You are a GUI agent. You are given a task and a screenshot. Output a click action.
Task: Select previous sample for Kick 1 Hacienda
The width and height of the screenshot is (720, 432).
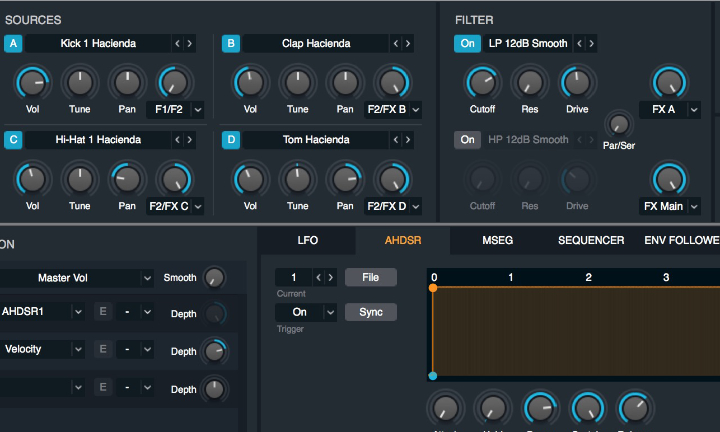[x=178, y=44]
